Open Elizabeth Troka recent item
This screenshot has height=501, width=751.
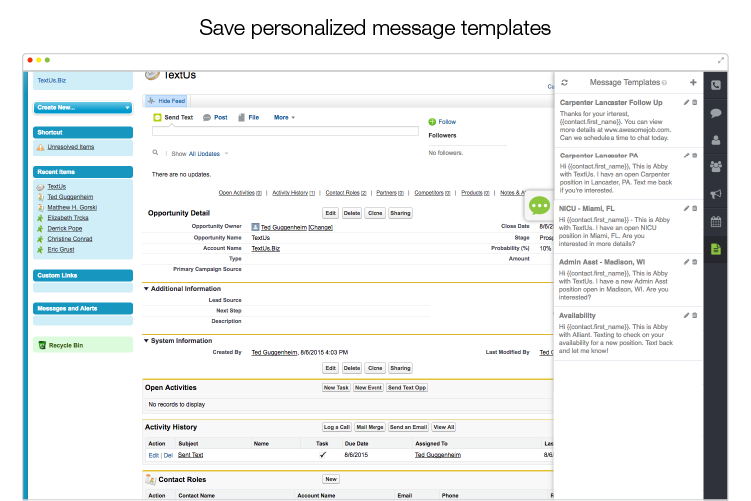coord(68,218)
